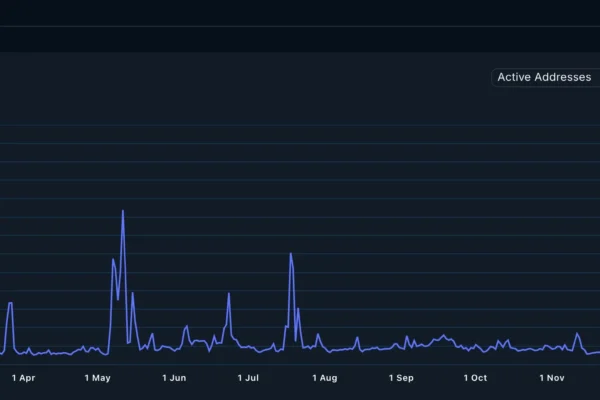
Task: Click the small bump just after 1 Sep
Action: click(407, 337)
